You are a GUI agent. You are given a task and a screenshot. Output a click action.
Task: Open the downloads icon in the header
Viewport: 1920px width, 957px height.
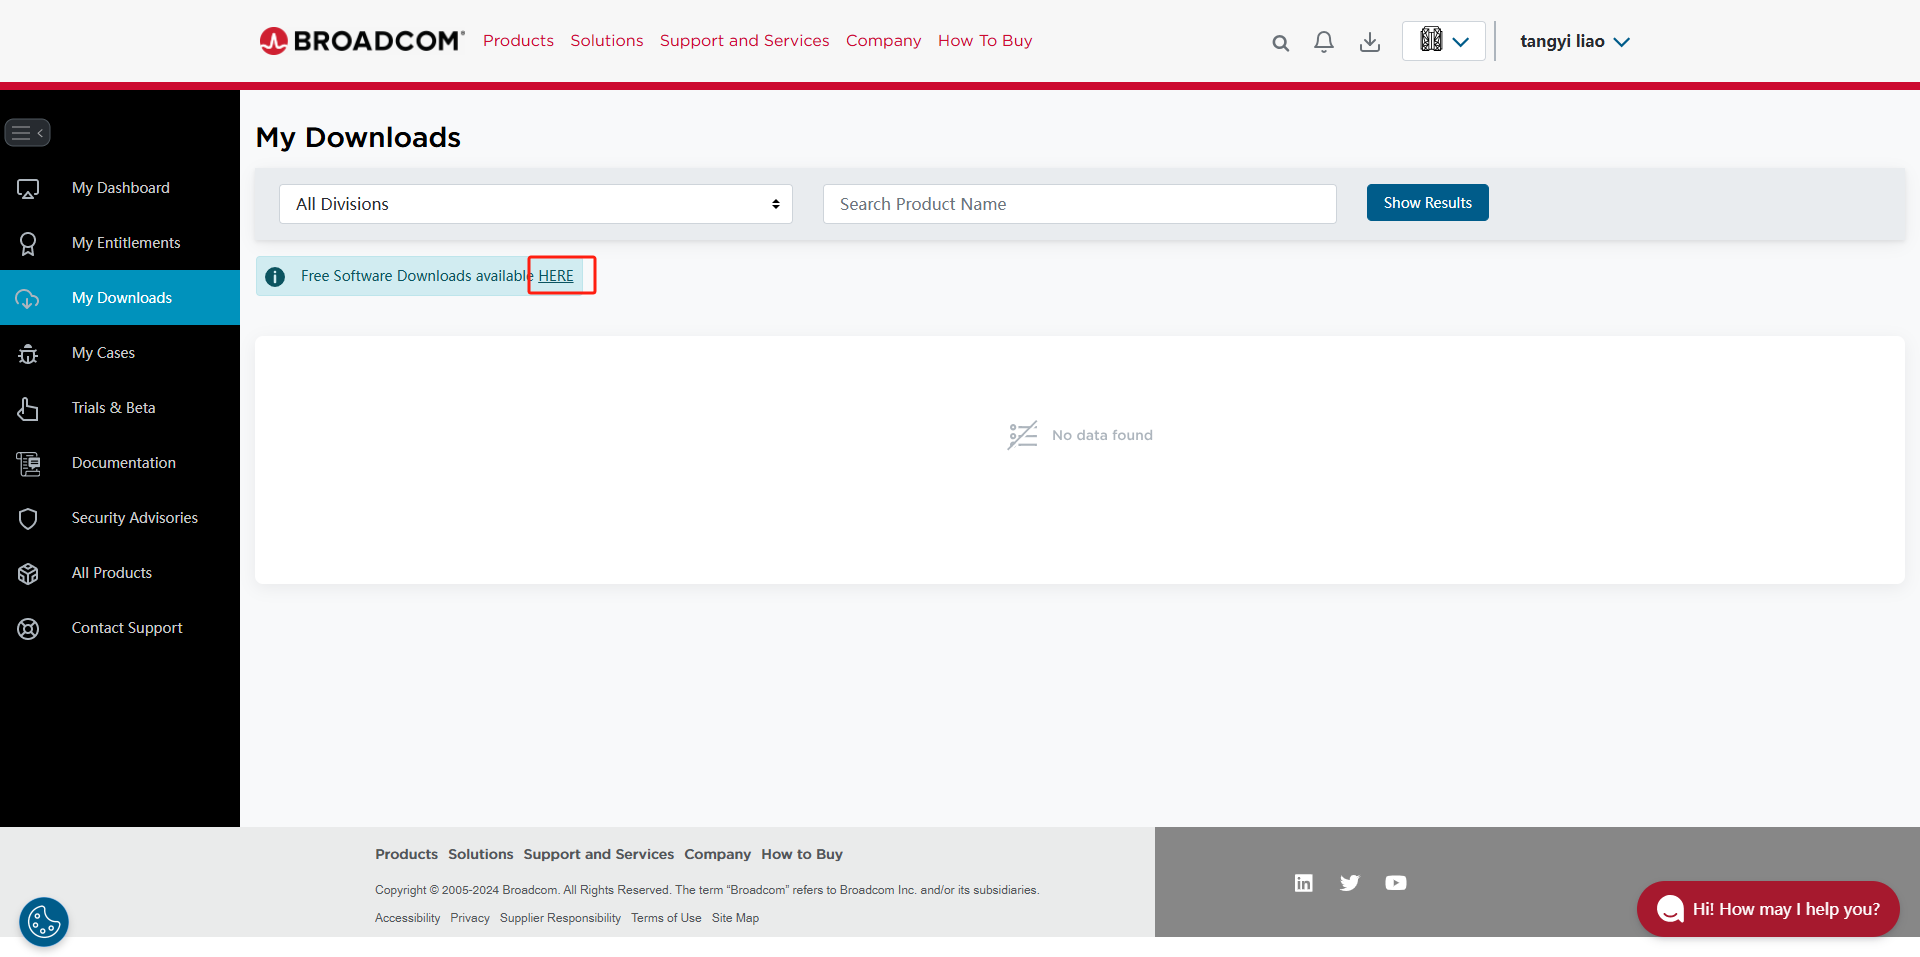point(1369,41)
